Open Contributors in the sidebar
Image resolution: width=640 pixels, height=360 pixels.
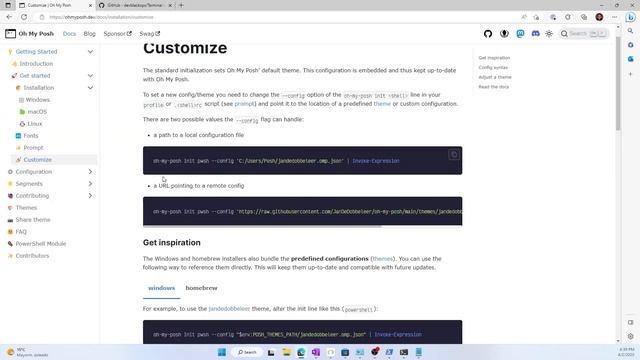pos(32,256)
